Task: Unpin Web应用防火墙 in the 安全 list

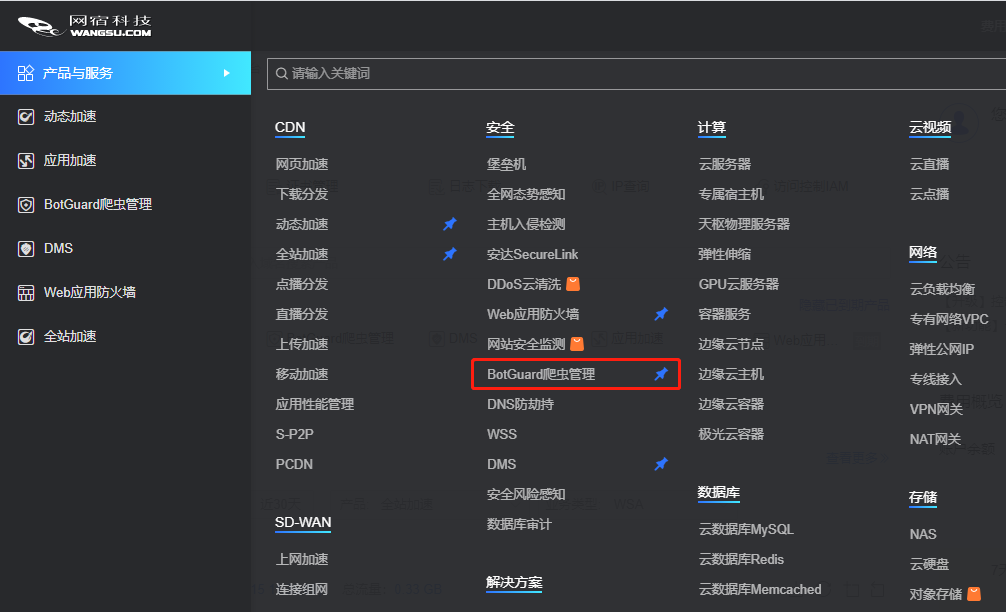Action: [661, 314]
